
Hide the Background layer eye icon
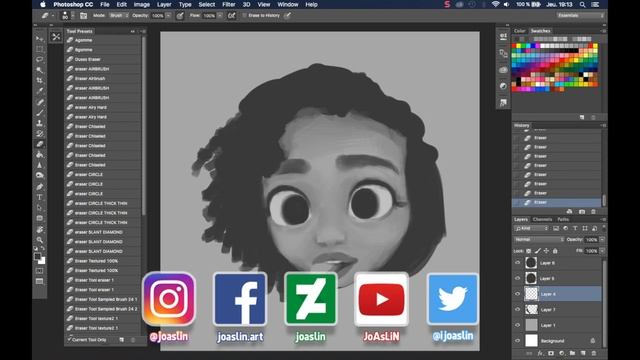point(518,340)
